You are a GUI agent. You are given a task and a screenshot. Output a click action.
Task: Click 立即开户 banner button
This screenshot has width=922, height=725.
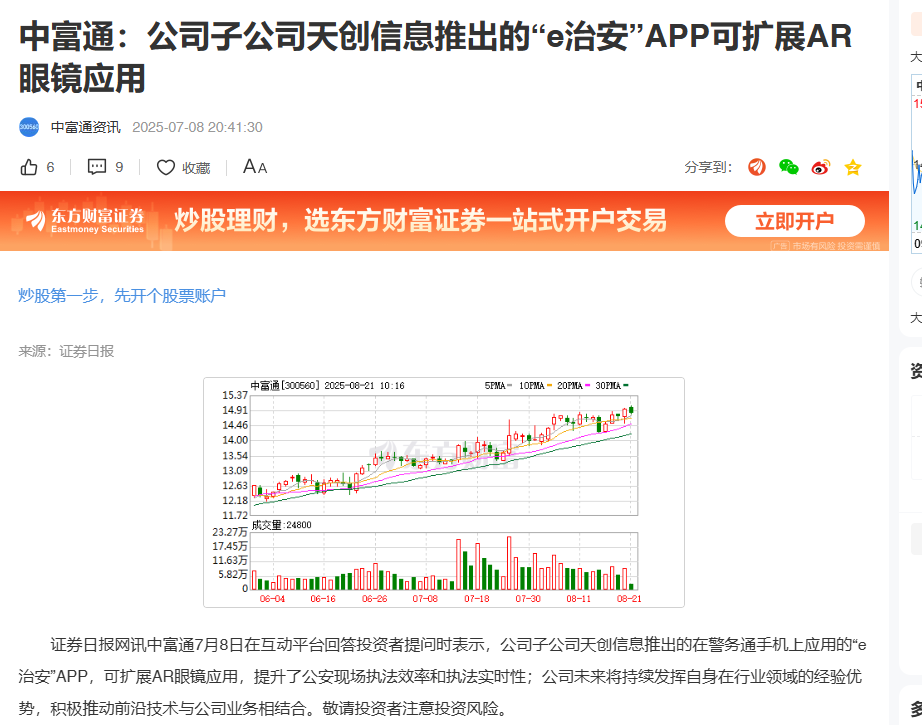tap(794, 221)
